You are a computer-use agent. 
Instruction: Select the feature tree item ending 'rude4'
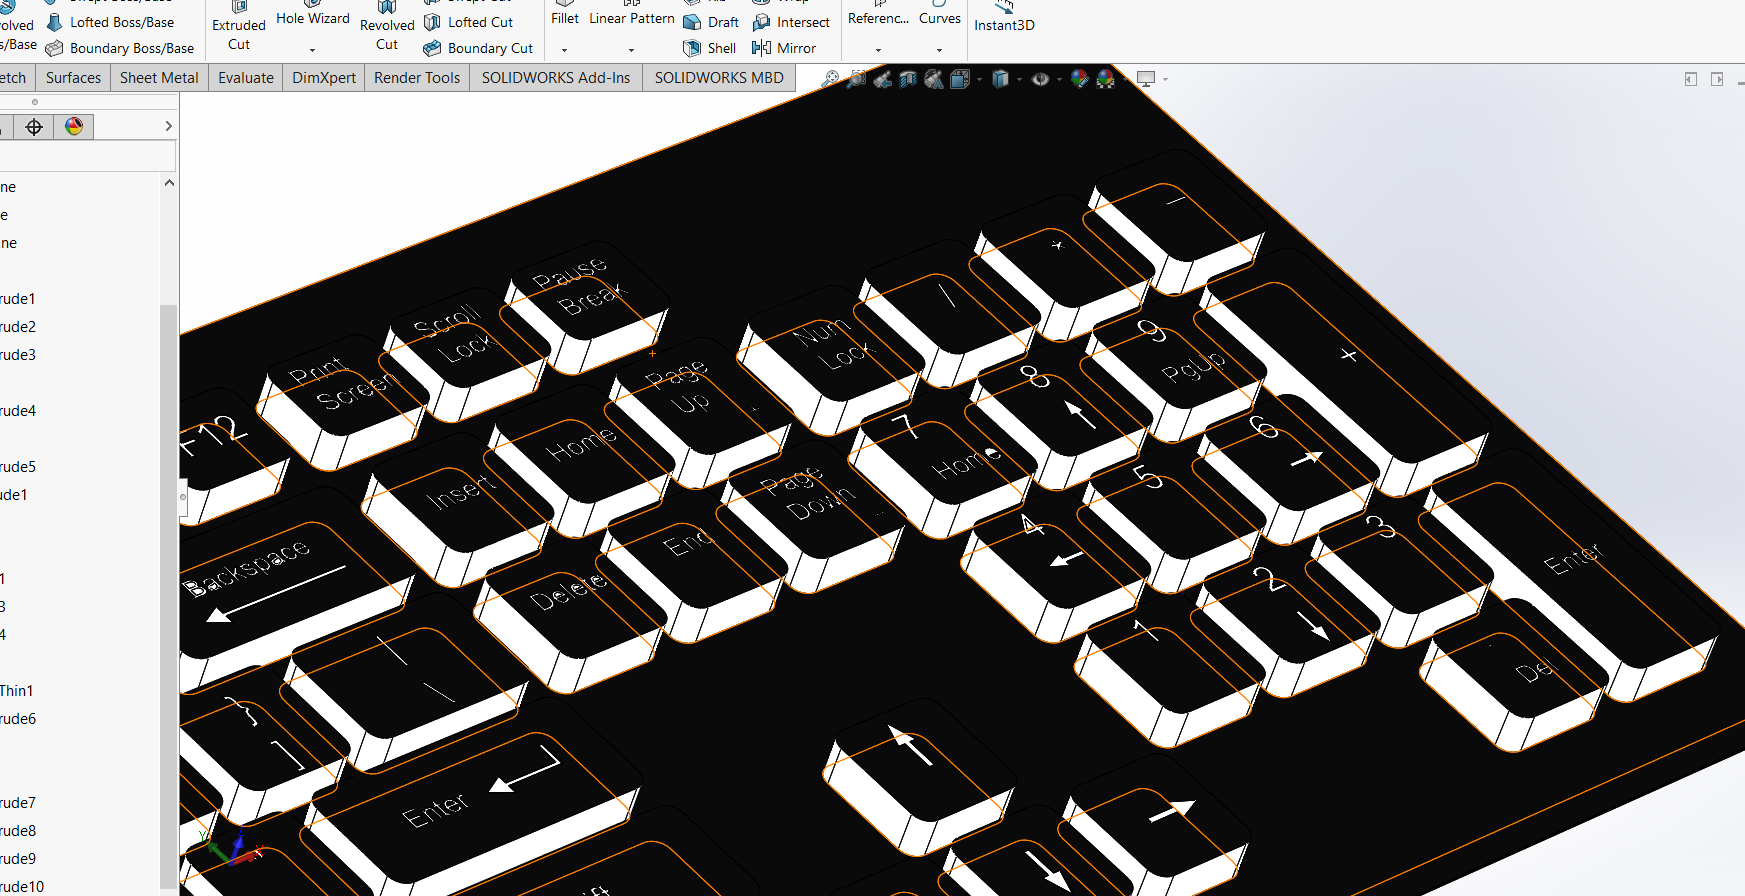pos(17,411)
